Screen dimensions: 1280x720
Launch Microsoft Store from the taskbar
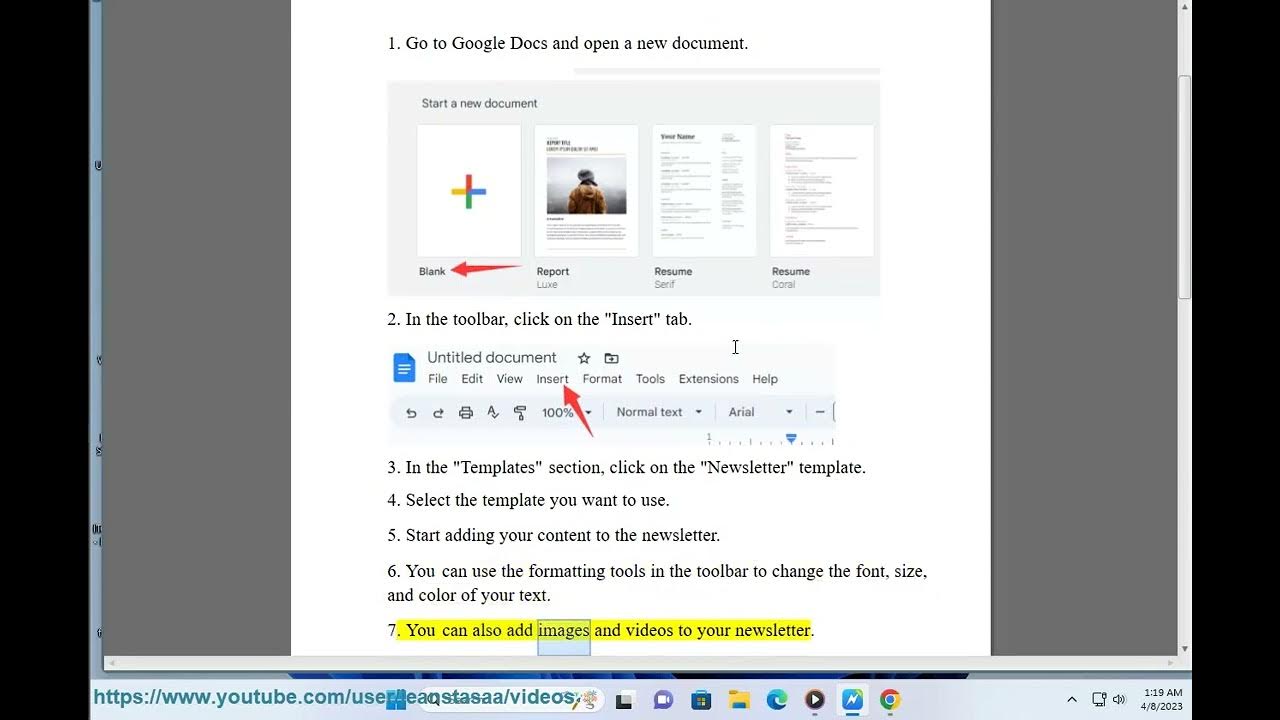click(x=701, y=700)
